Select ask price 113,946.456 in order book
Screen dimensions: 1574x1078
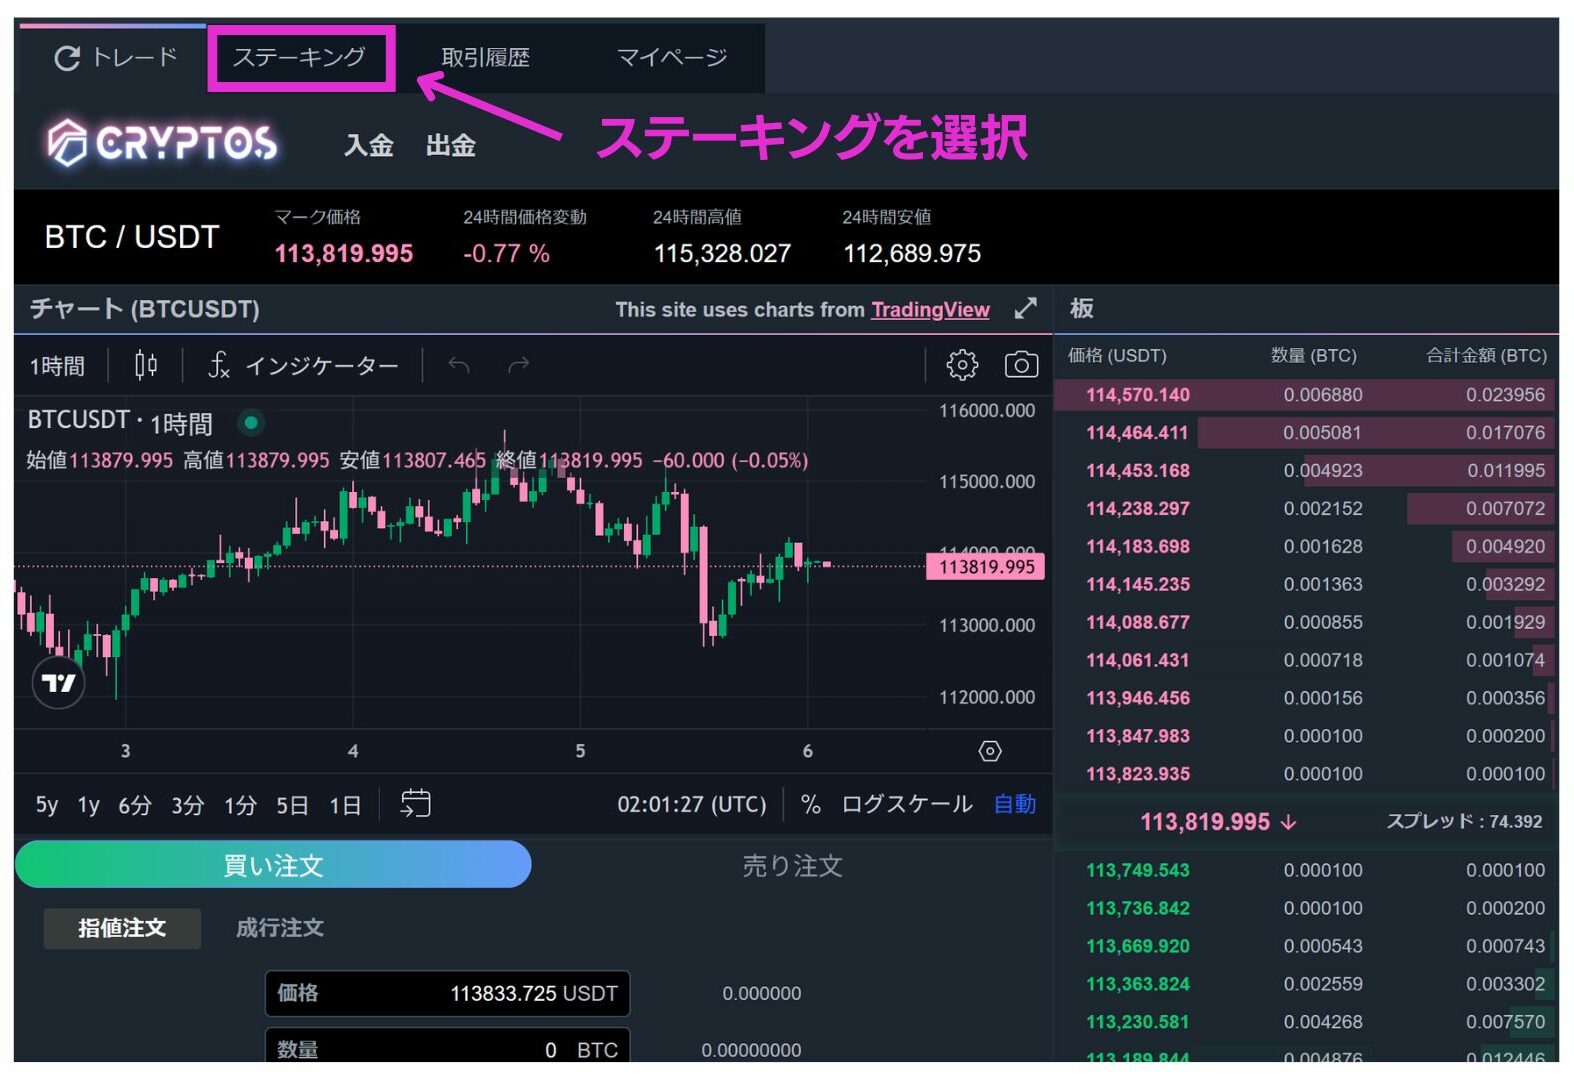(1138, 699)
